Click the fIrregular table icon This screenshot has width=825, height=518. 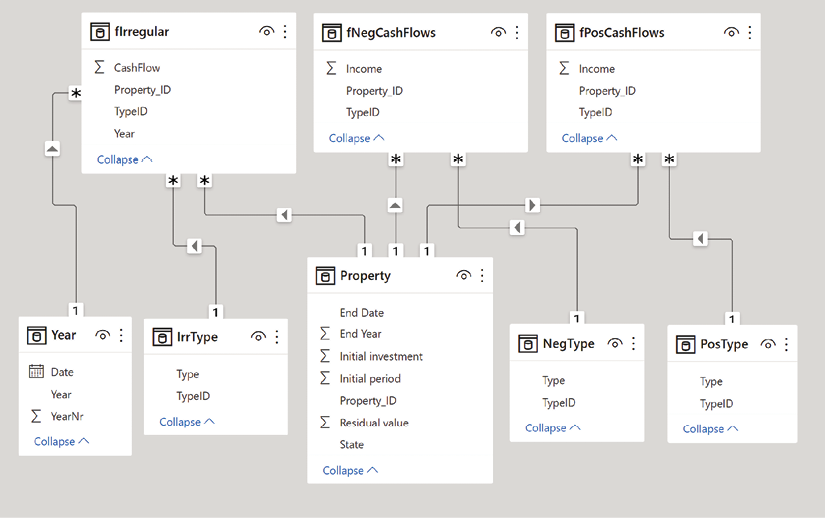(100, 32)
